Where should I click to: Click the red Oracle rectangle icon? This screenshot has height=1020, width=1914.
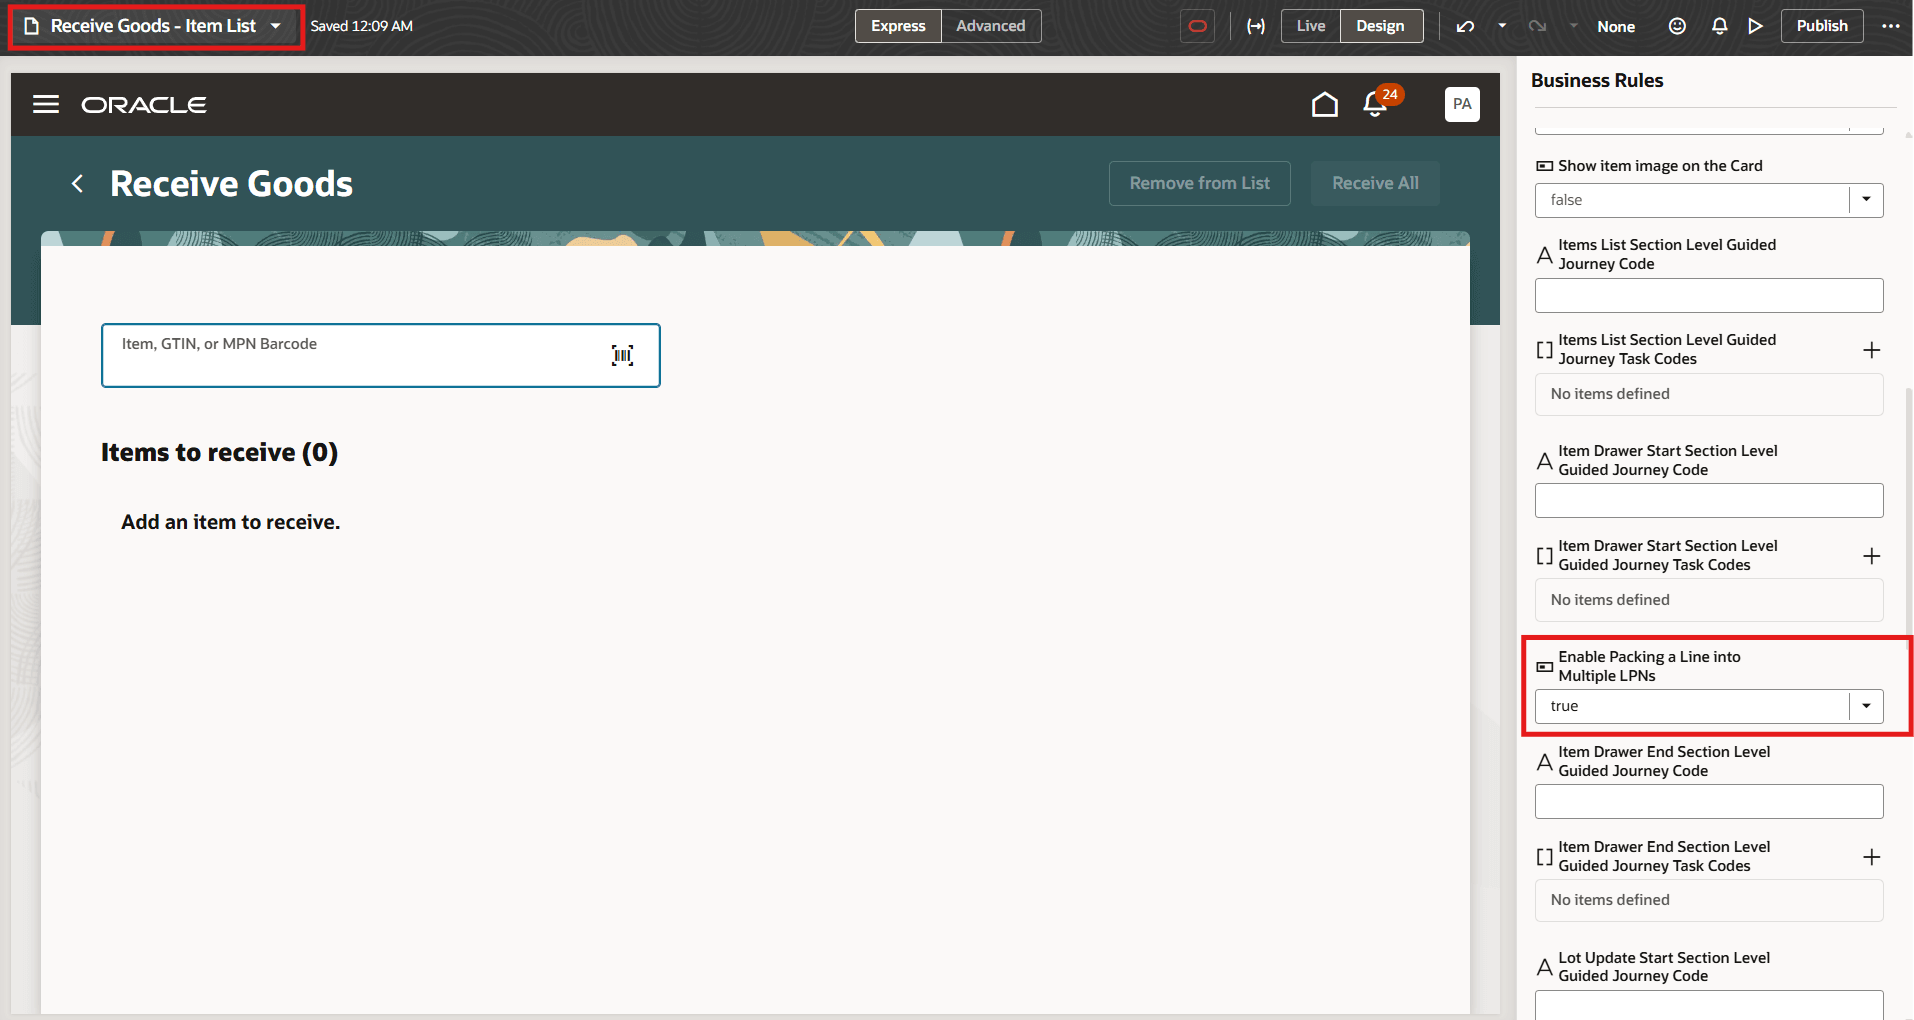(x=1197, y=26)
